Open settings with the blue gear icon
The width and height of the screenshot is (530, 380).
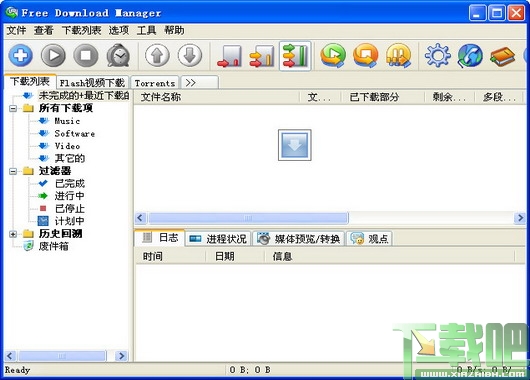point(438,55)
